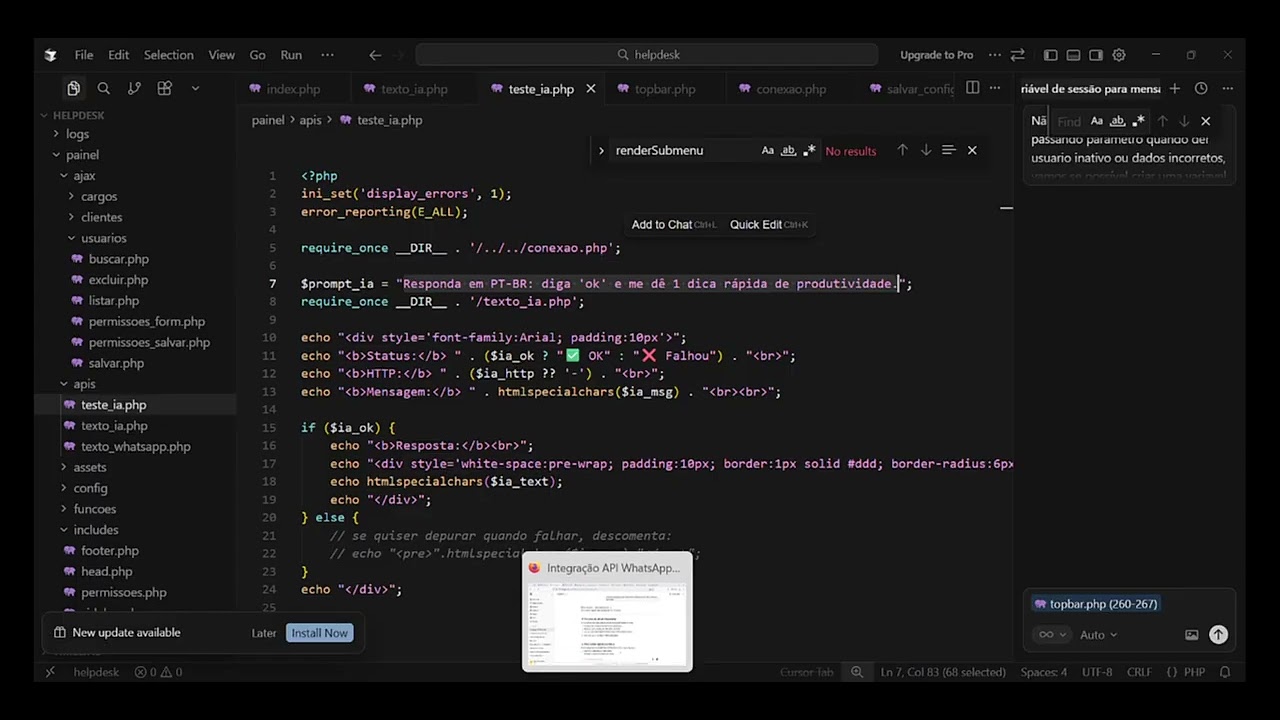Open the title bar overflow menu dots
This screenshot has width=1280, height=720.
(995, 55)
